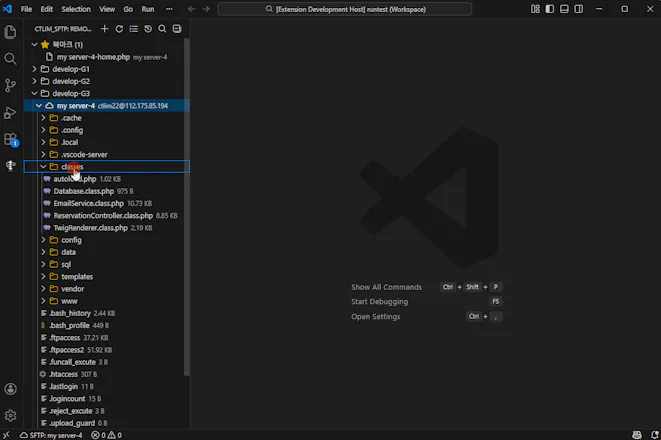Refresh the remote server tree
The image size is (661, 440).
pyautogui.click(x=119, y=29)
